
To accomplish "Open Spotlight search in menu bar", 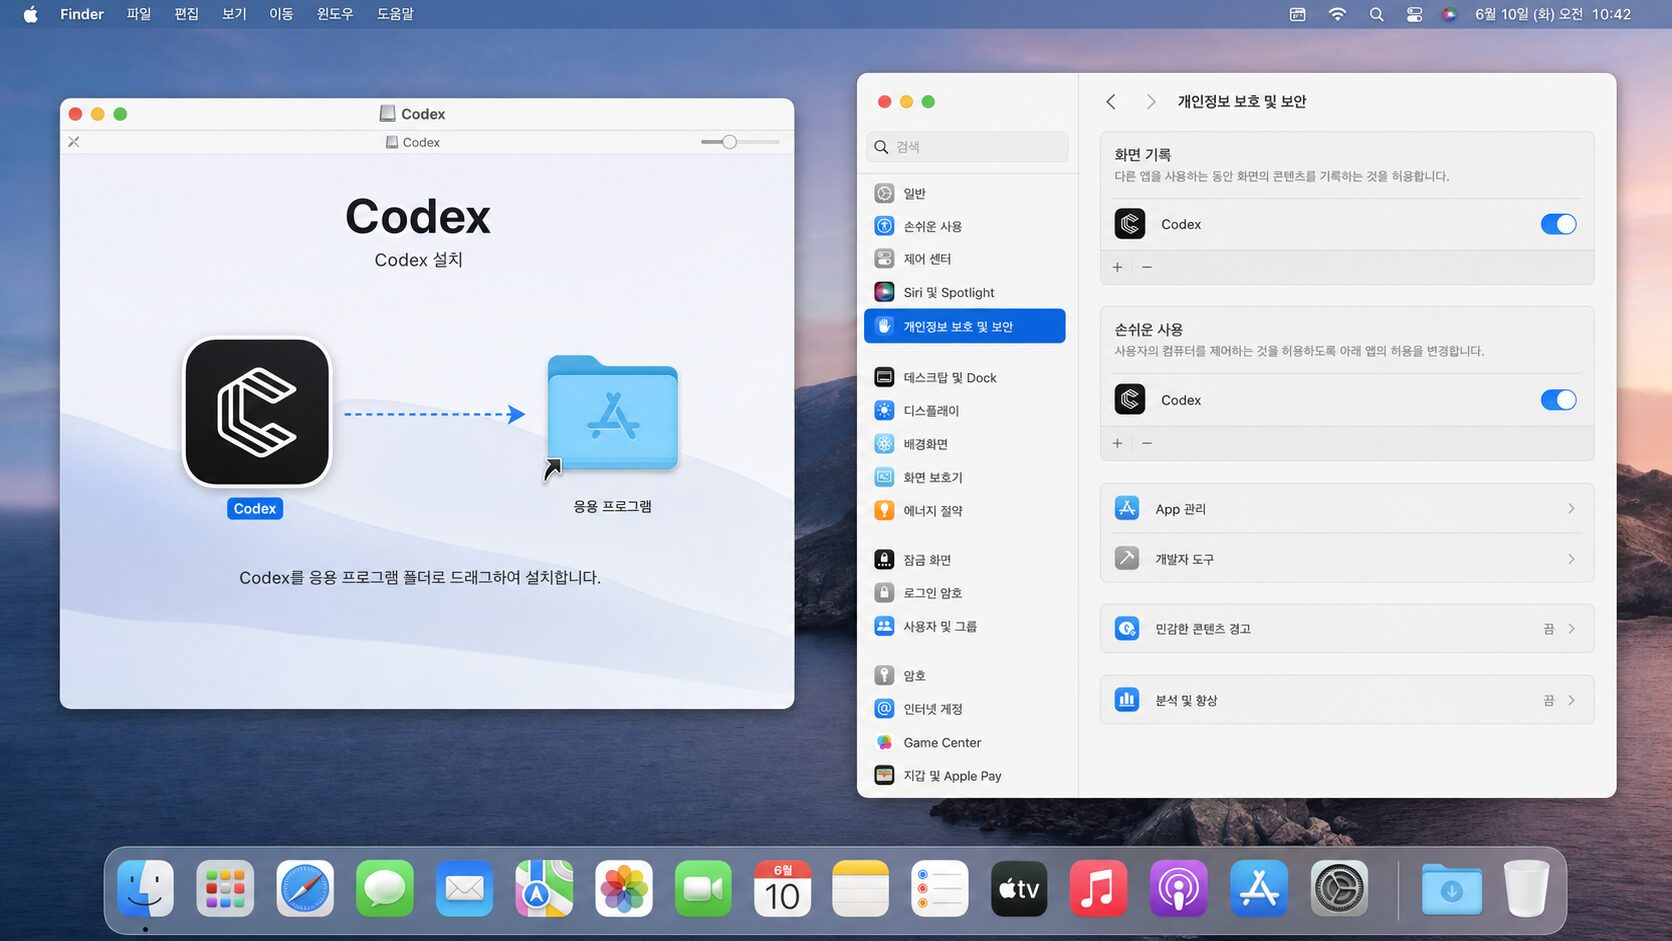I will pos(1376,14).
